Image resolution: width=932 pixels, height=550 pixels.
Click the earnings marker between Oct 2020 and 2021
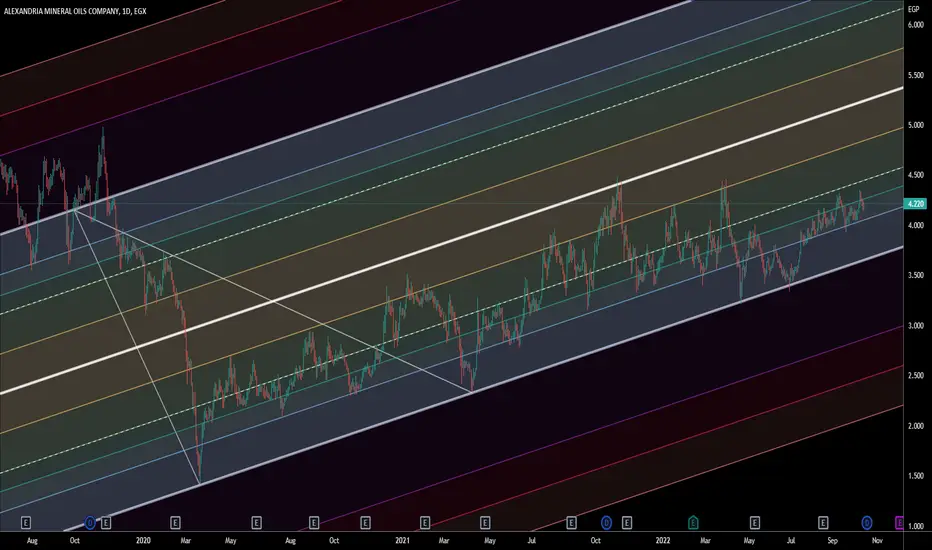point(366,523)
